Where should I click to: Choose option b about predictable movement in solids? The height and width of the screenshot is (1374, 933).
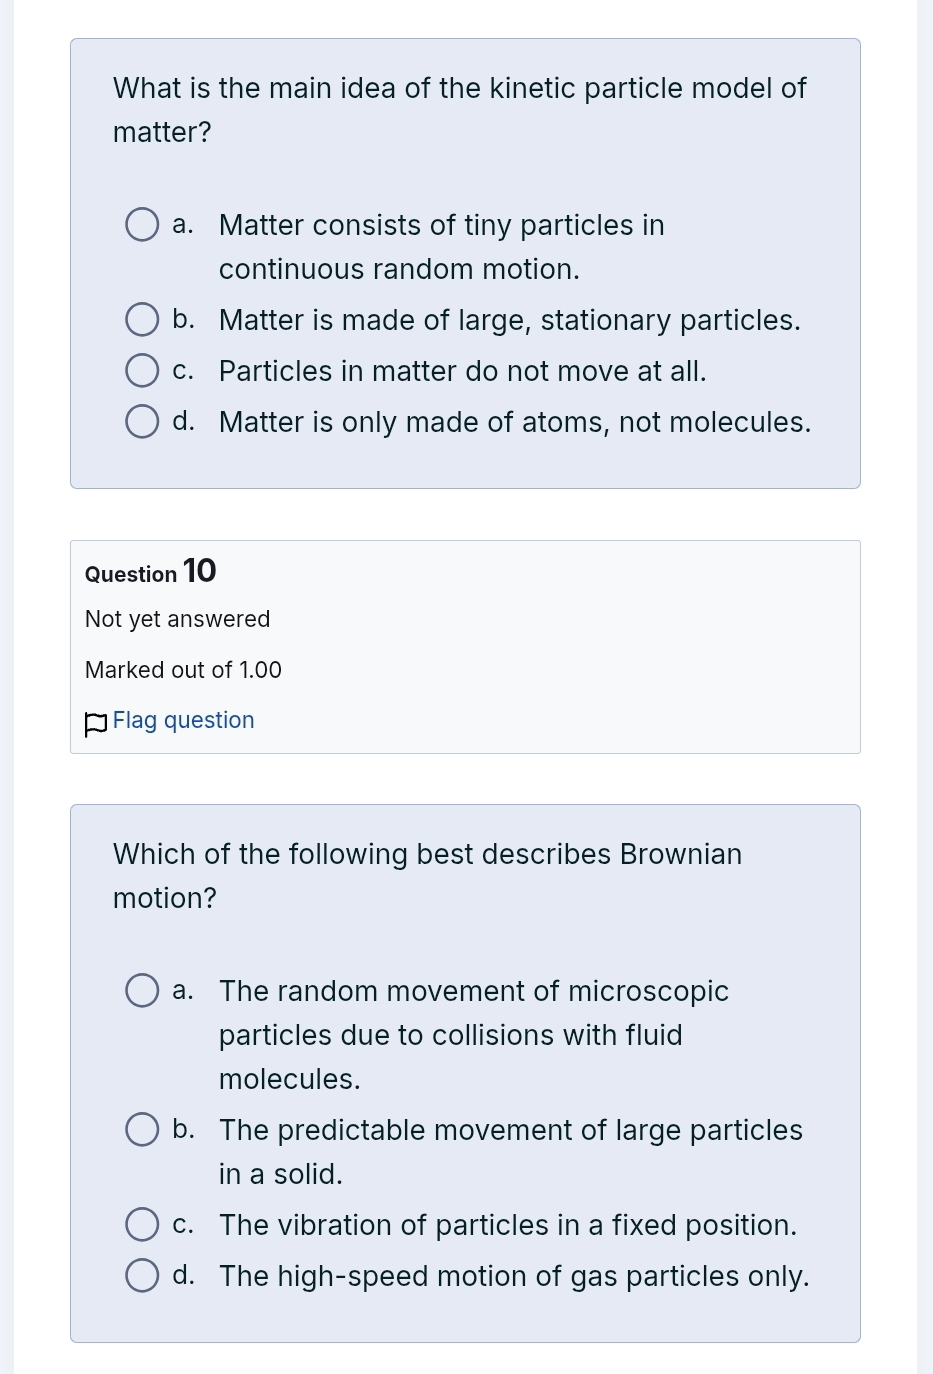(142, 1129)
